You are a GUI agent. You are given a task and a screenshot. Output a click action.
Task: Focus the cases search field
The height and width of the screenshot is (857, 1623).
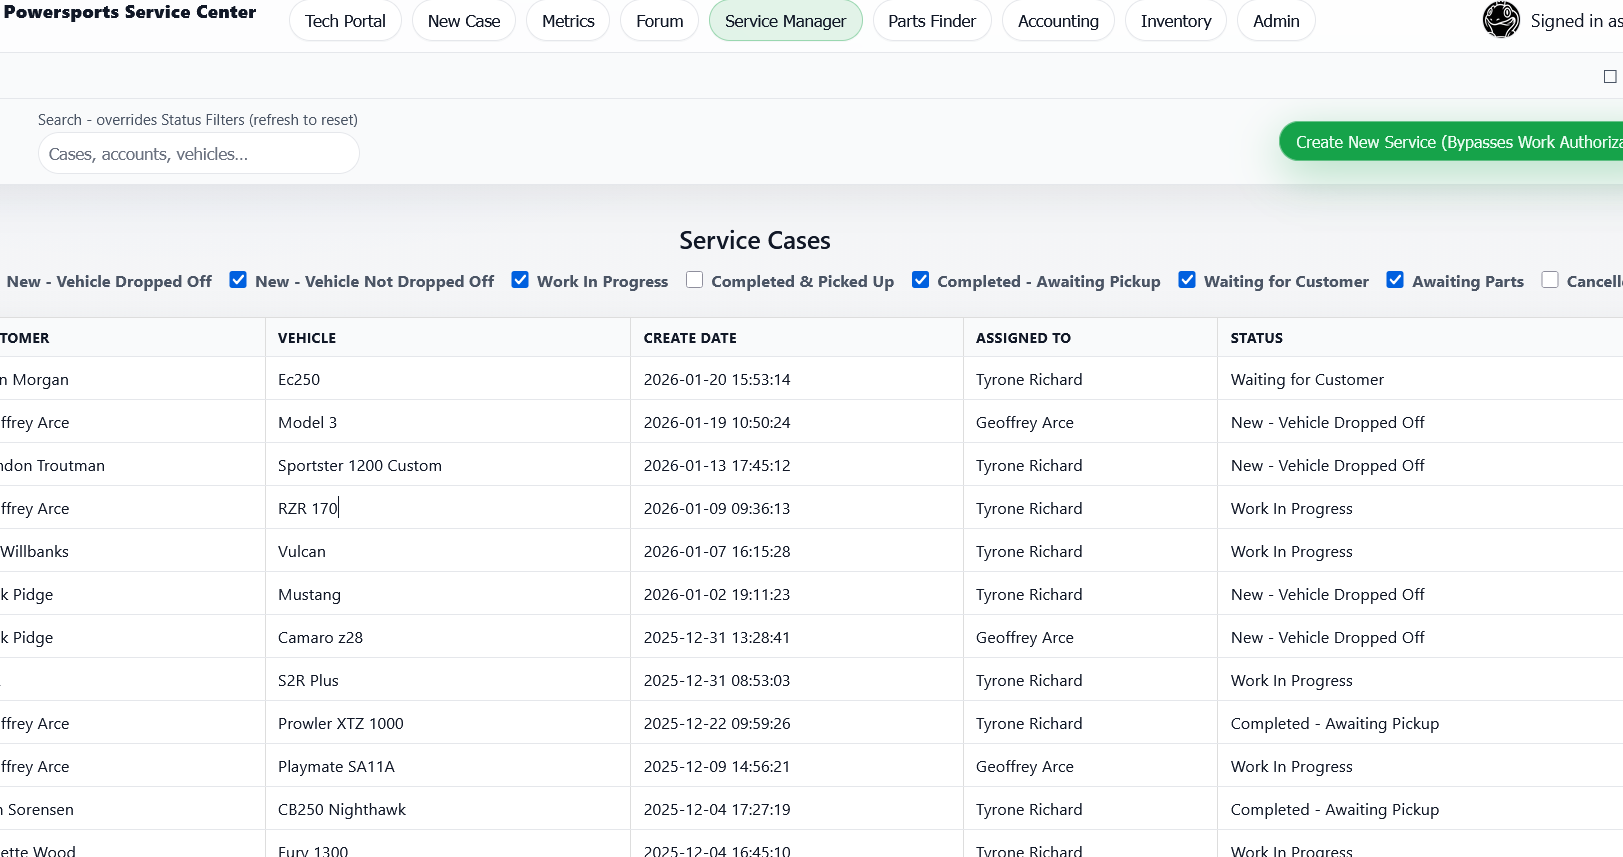pyautogui.click(x=199, y=154)
